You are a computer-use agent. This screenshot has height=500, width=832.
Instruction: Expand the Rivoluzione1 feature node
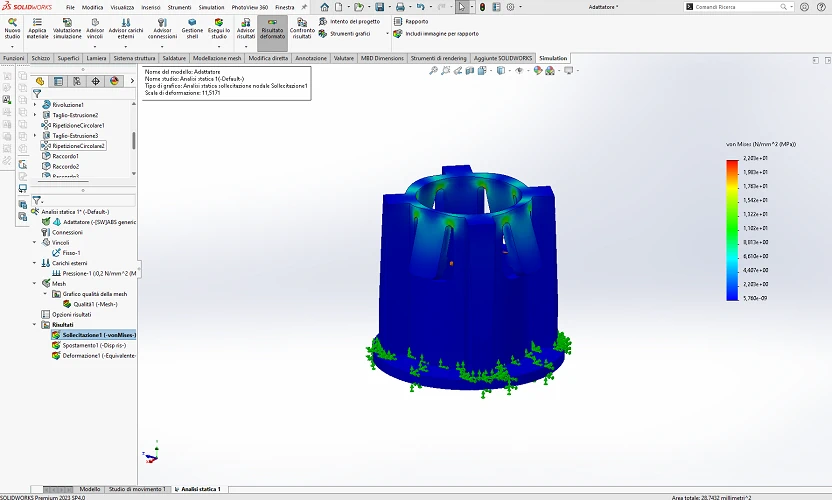click(35, 105)
